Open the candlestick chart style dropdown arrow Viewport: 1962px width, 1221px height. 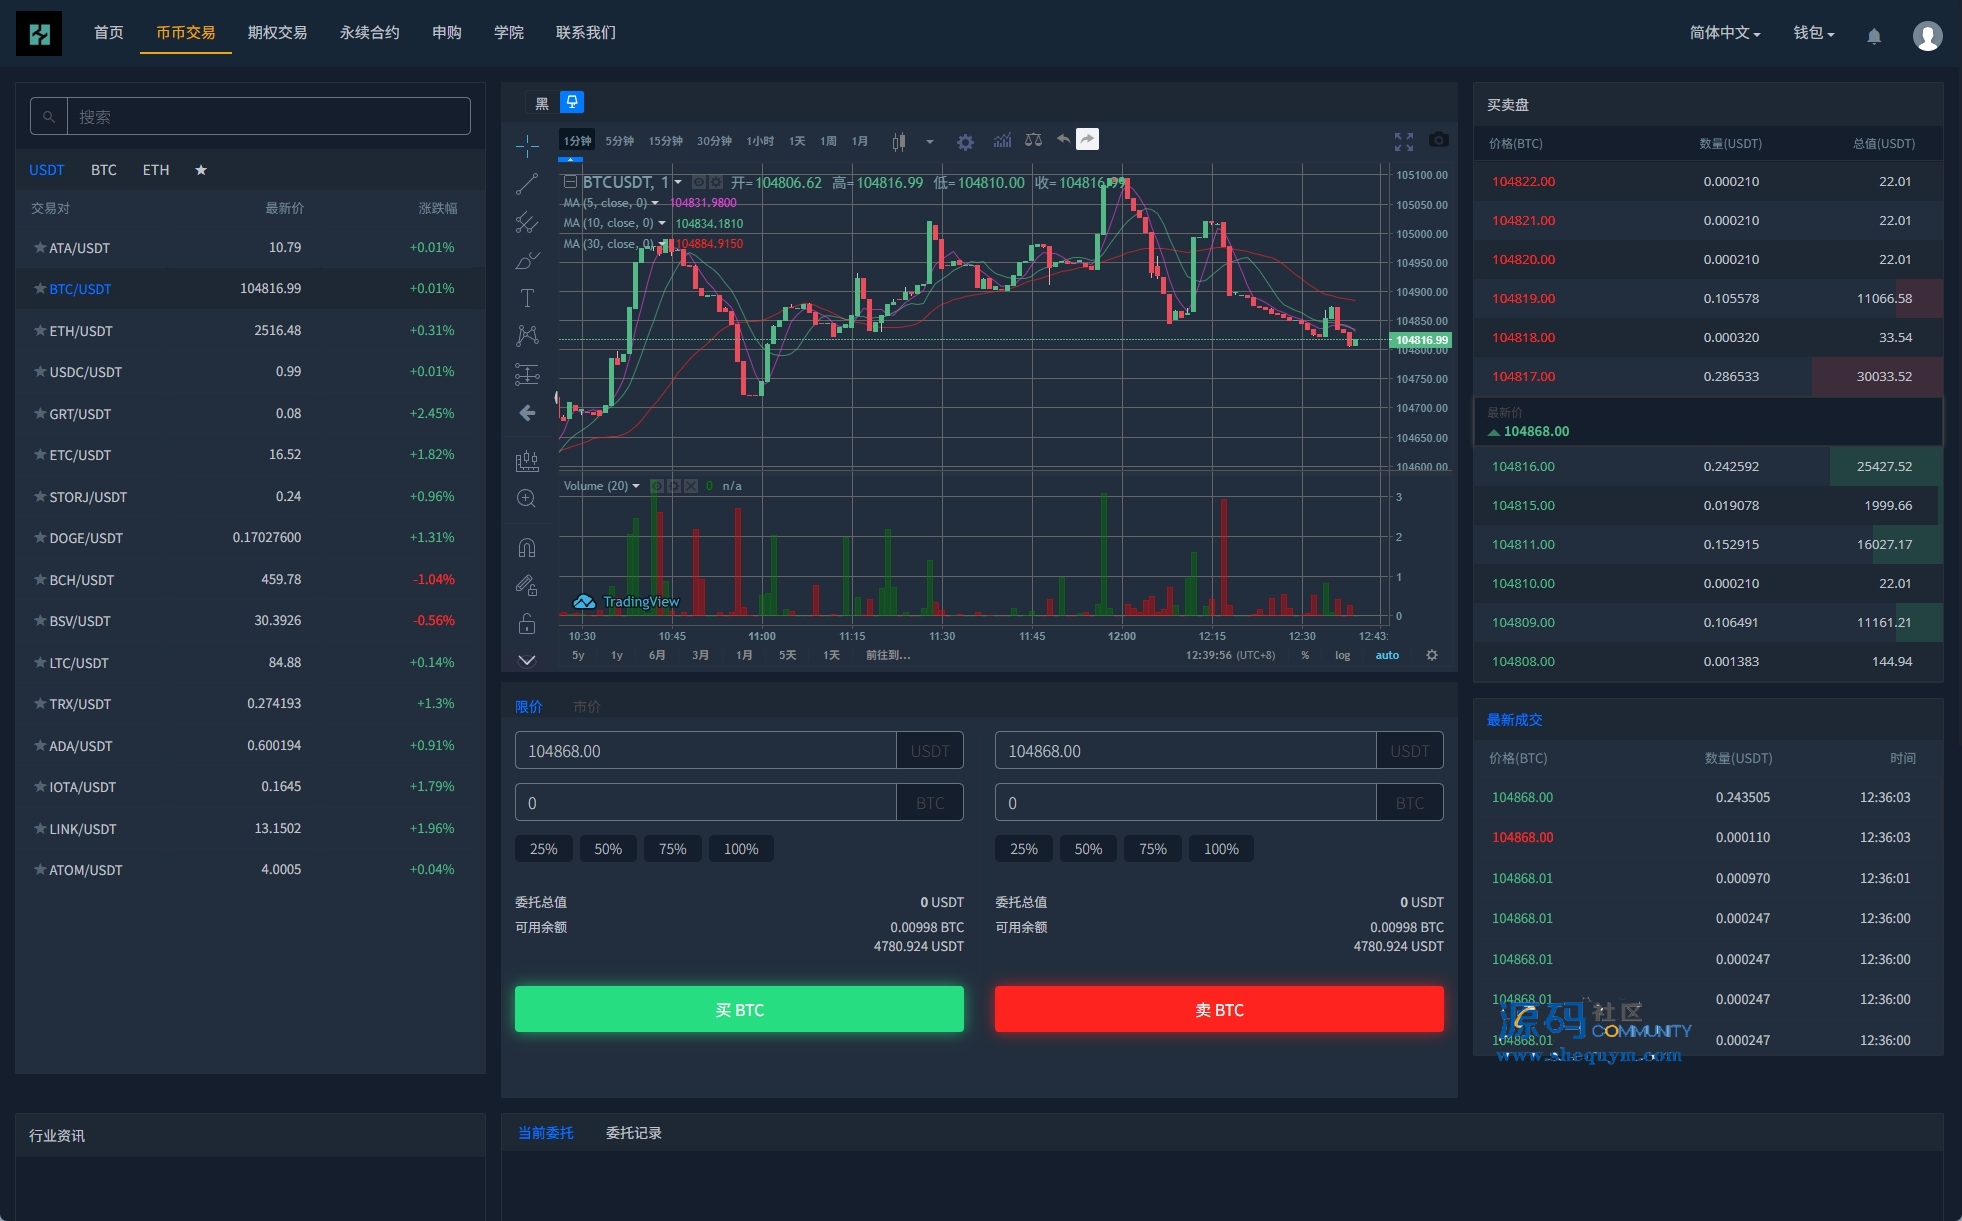(x=930, y=142)
